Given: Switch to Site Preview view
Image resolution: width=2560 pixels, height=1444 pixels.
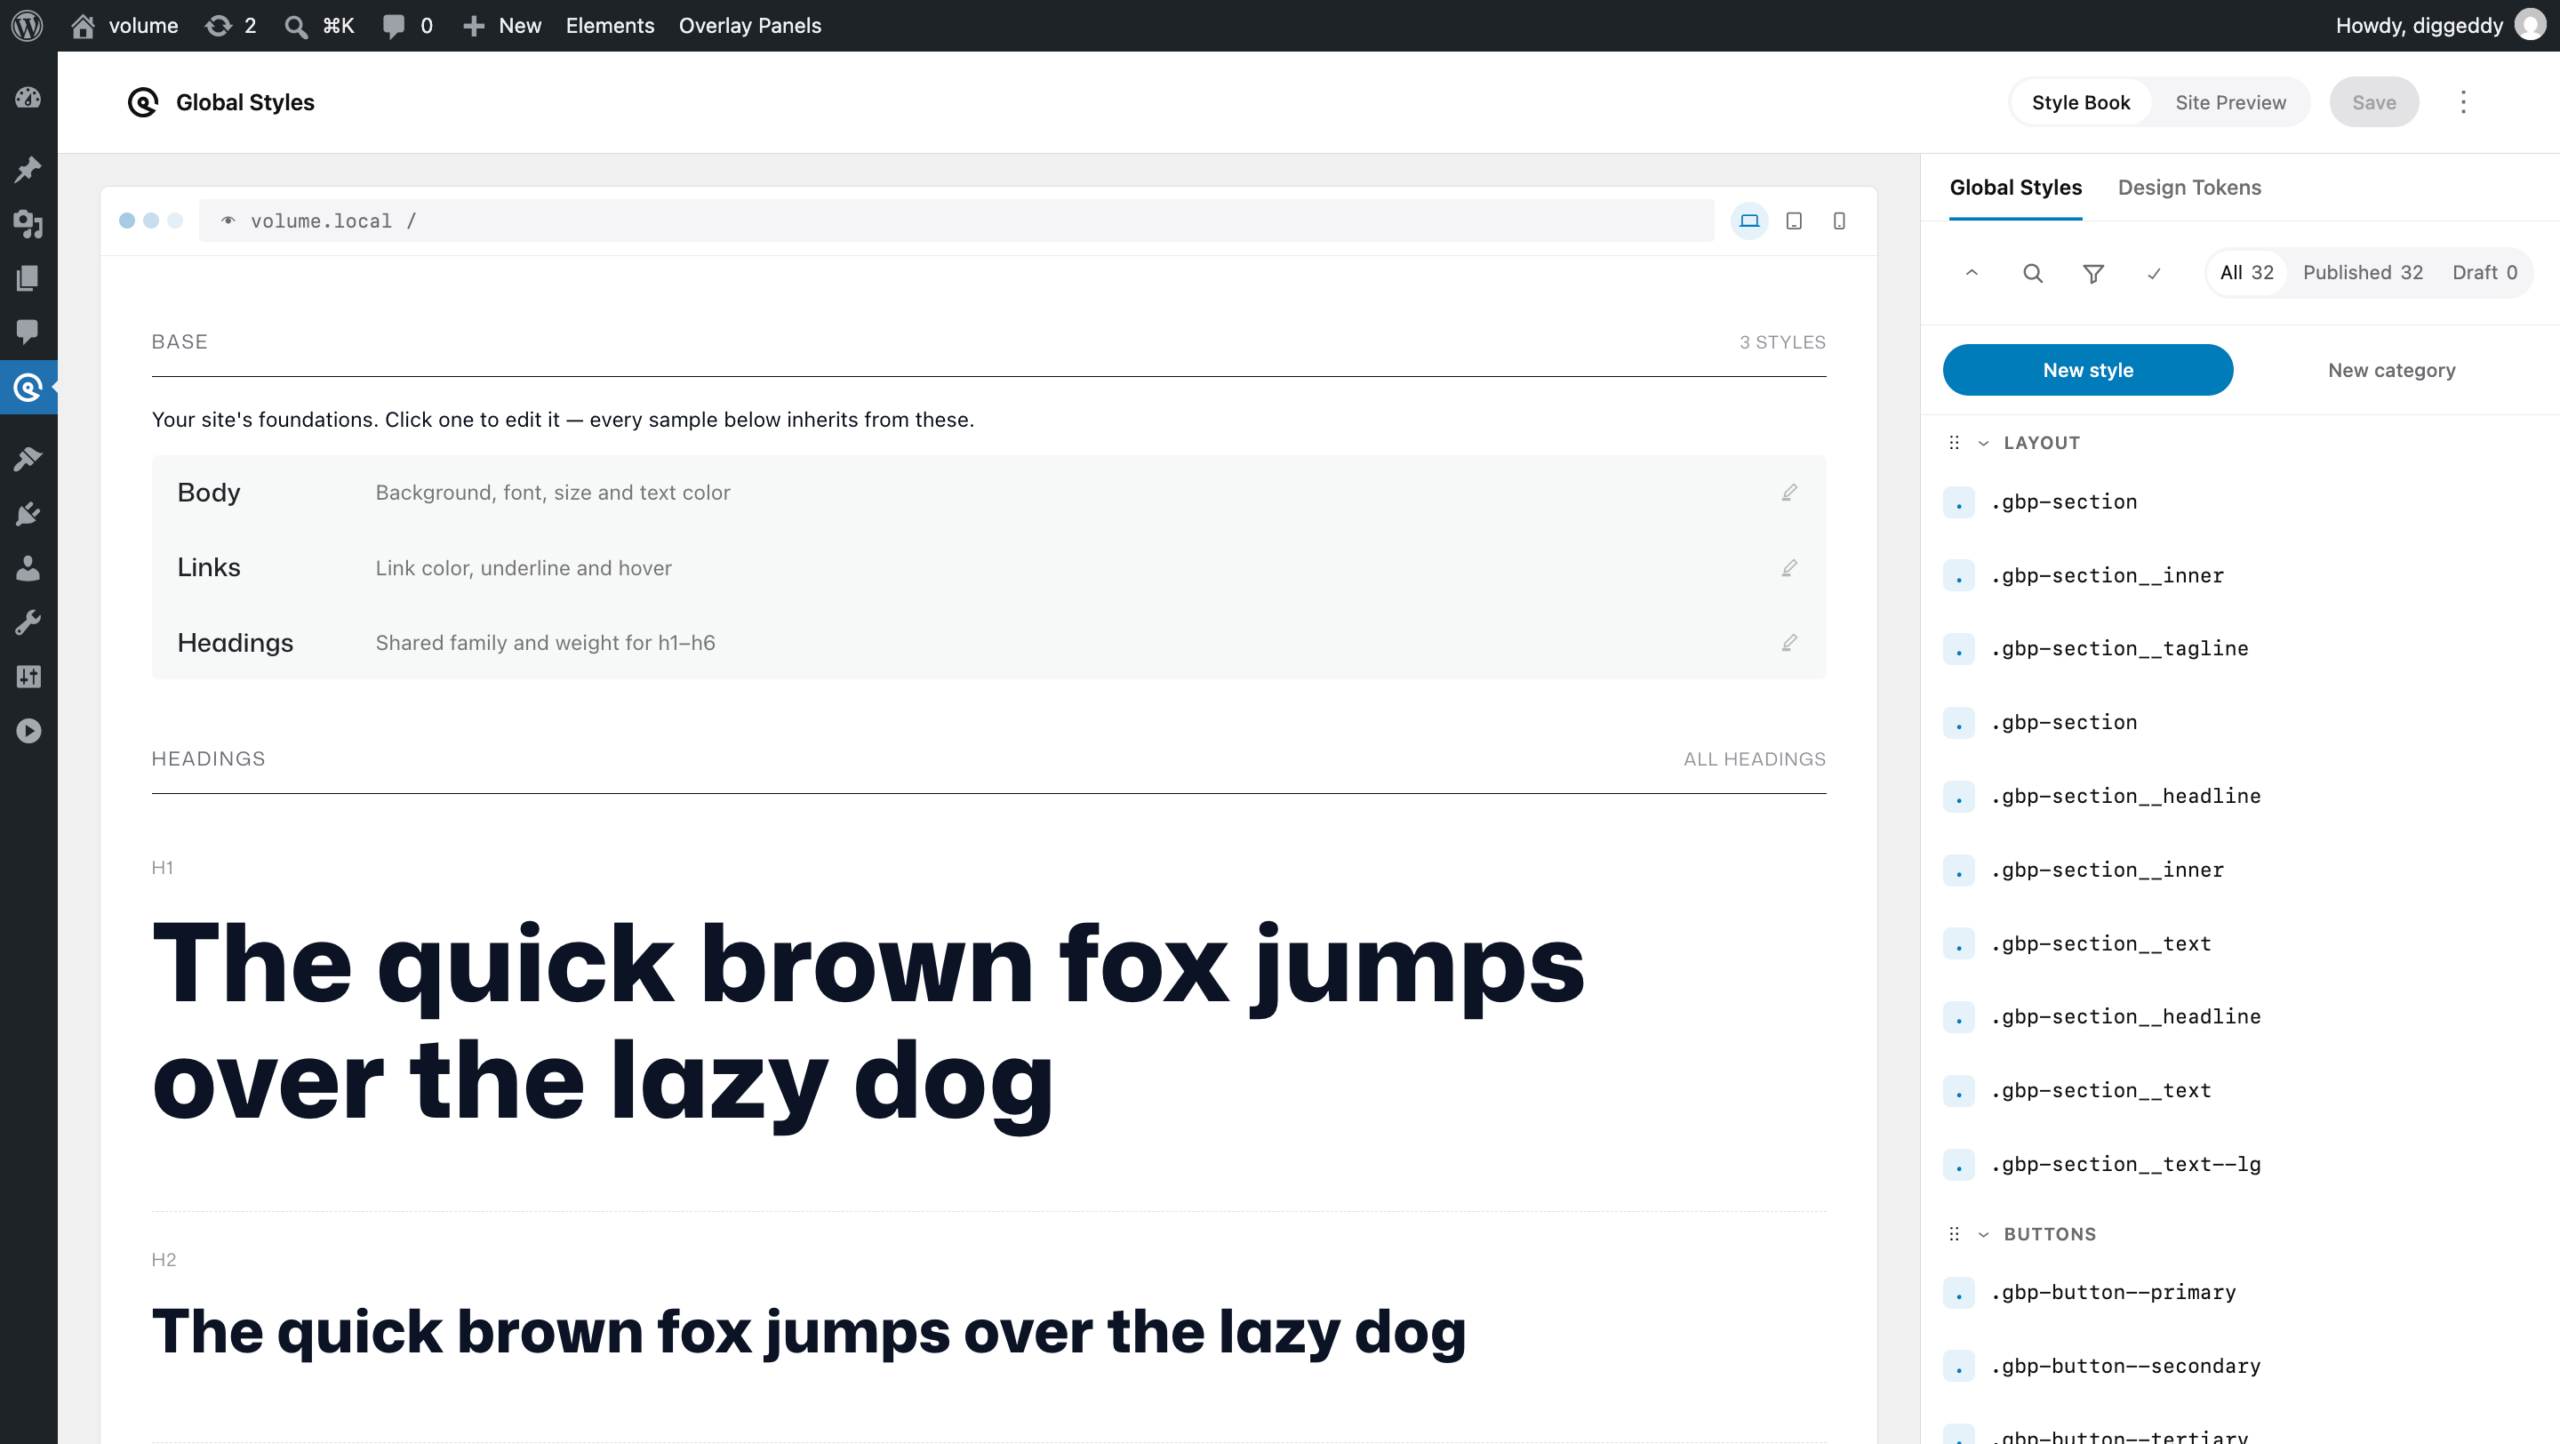Looking at the screenshot, I should click(2230, 102).
